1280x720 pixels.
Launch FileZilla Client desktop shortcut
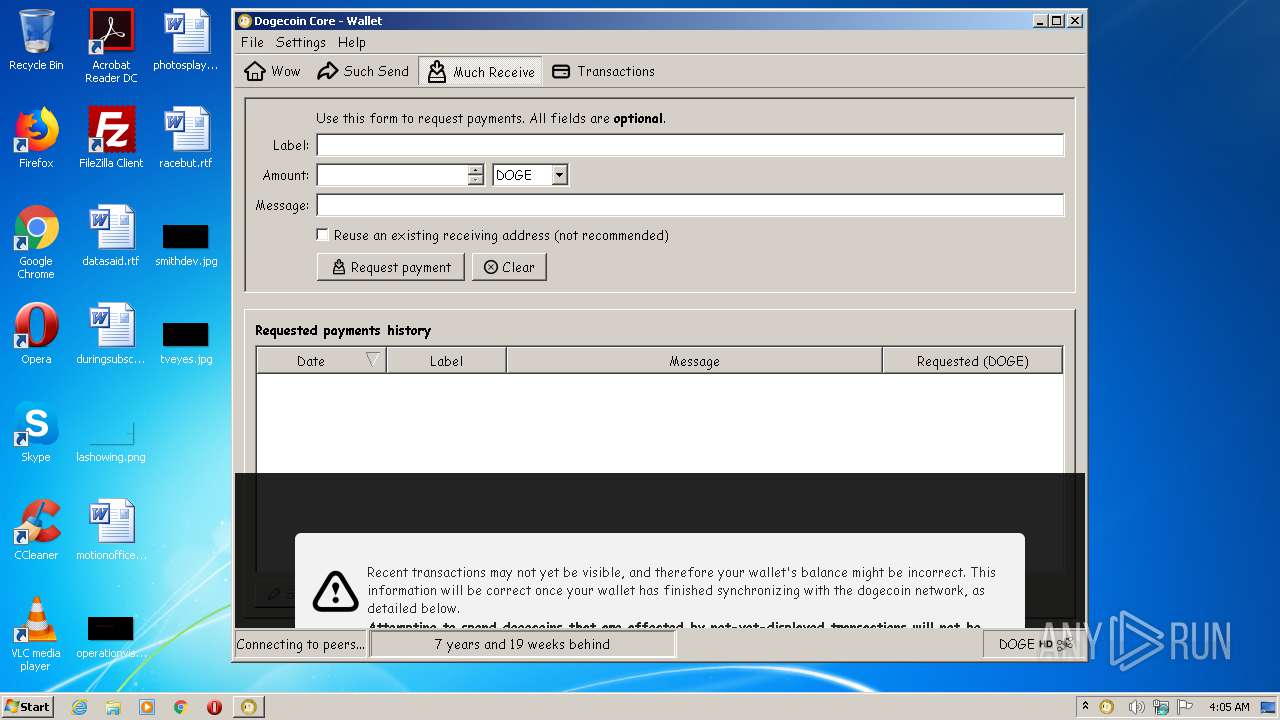(x=111, y=138)
